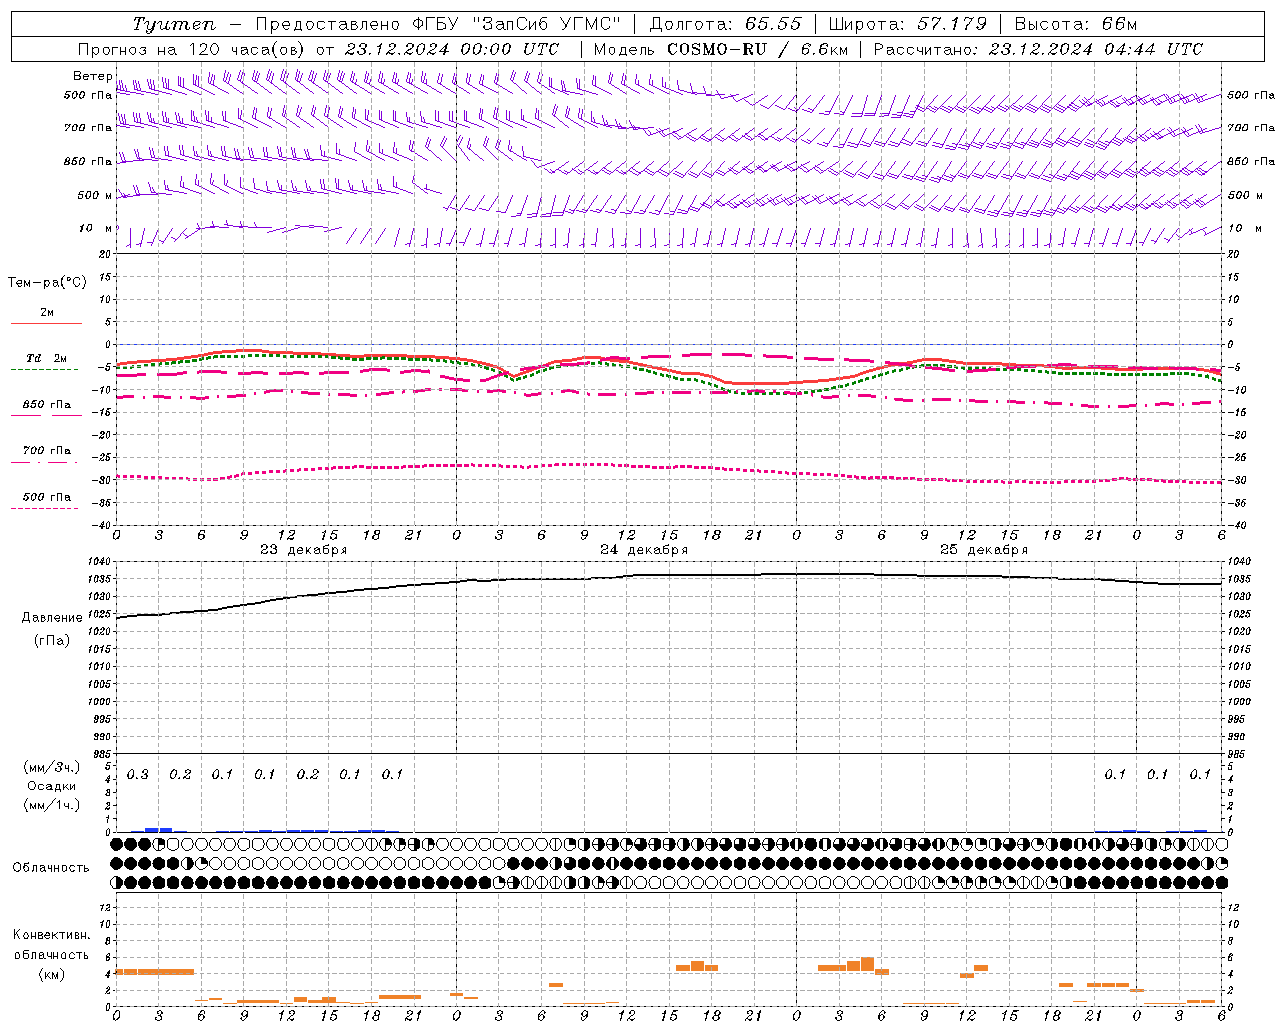Select the longitude value "Долгота: 65.55"
This screenshot has height=1024, width=1280.
pos(725,24)
